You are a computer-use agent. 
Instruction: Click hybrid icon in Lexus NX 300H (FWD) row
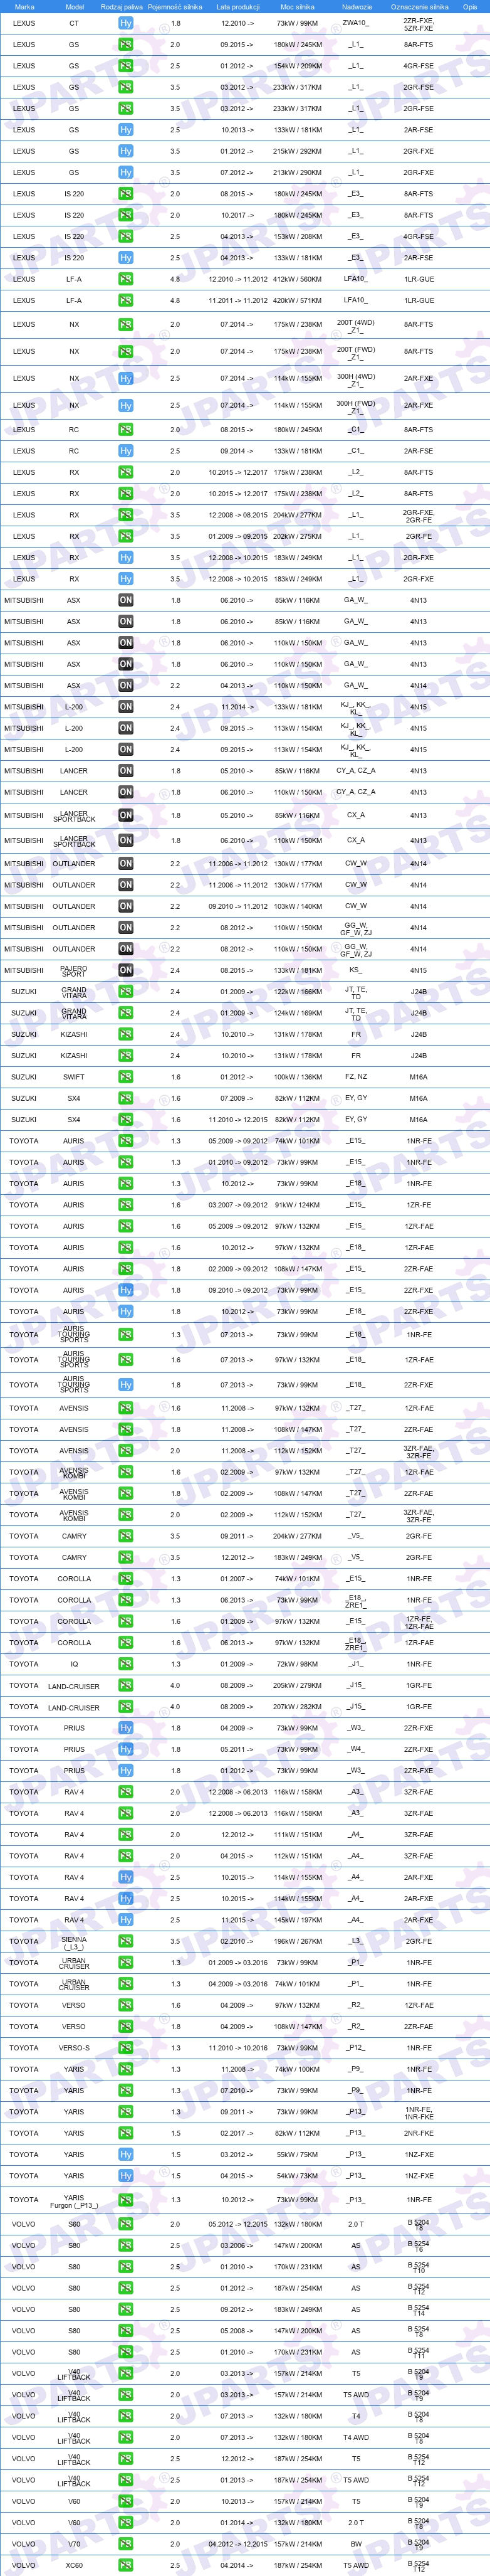pyautogui.click(x=125, y=405)
